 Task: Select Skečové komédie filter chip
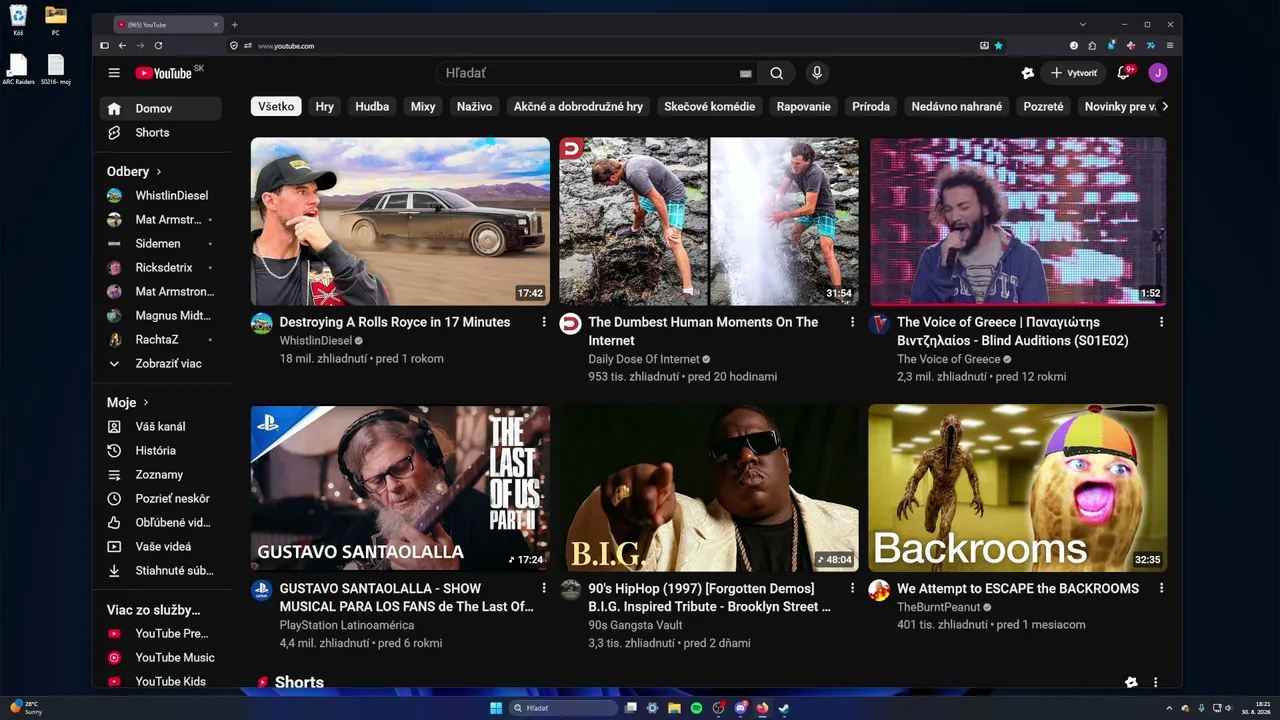coord(710,106)
